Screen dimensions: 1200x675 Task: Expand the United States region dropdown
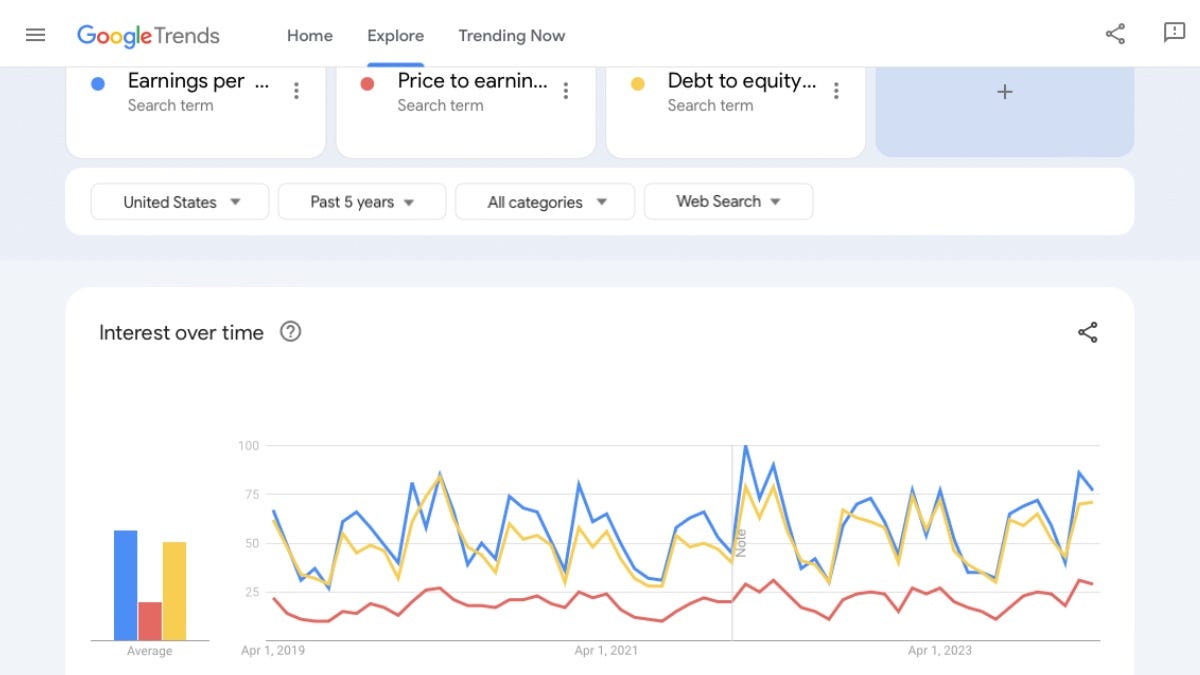(180, 202)
